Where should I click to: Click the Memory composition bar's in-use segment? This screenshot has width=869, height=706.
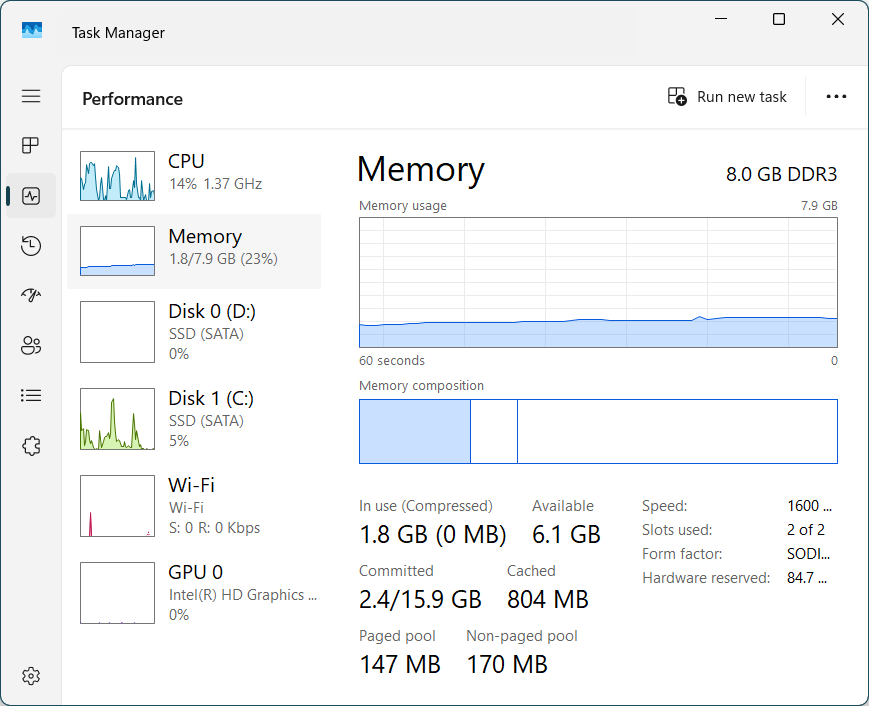tap(414, 432)
